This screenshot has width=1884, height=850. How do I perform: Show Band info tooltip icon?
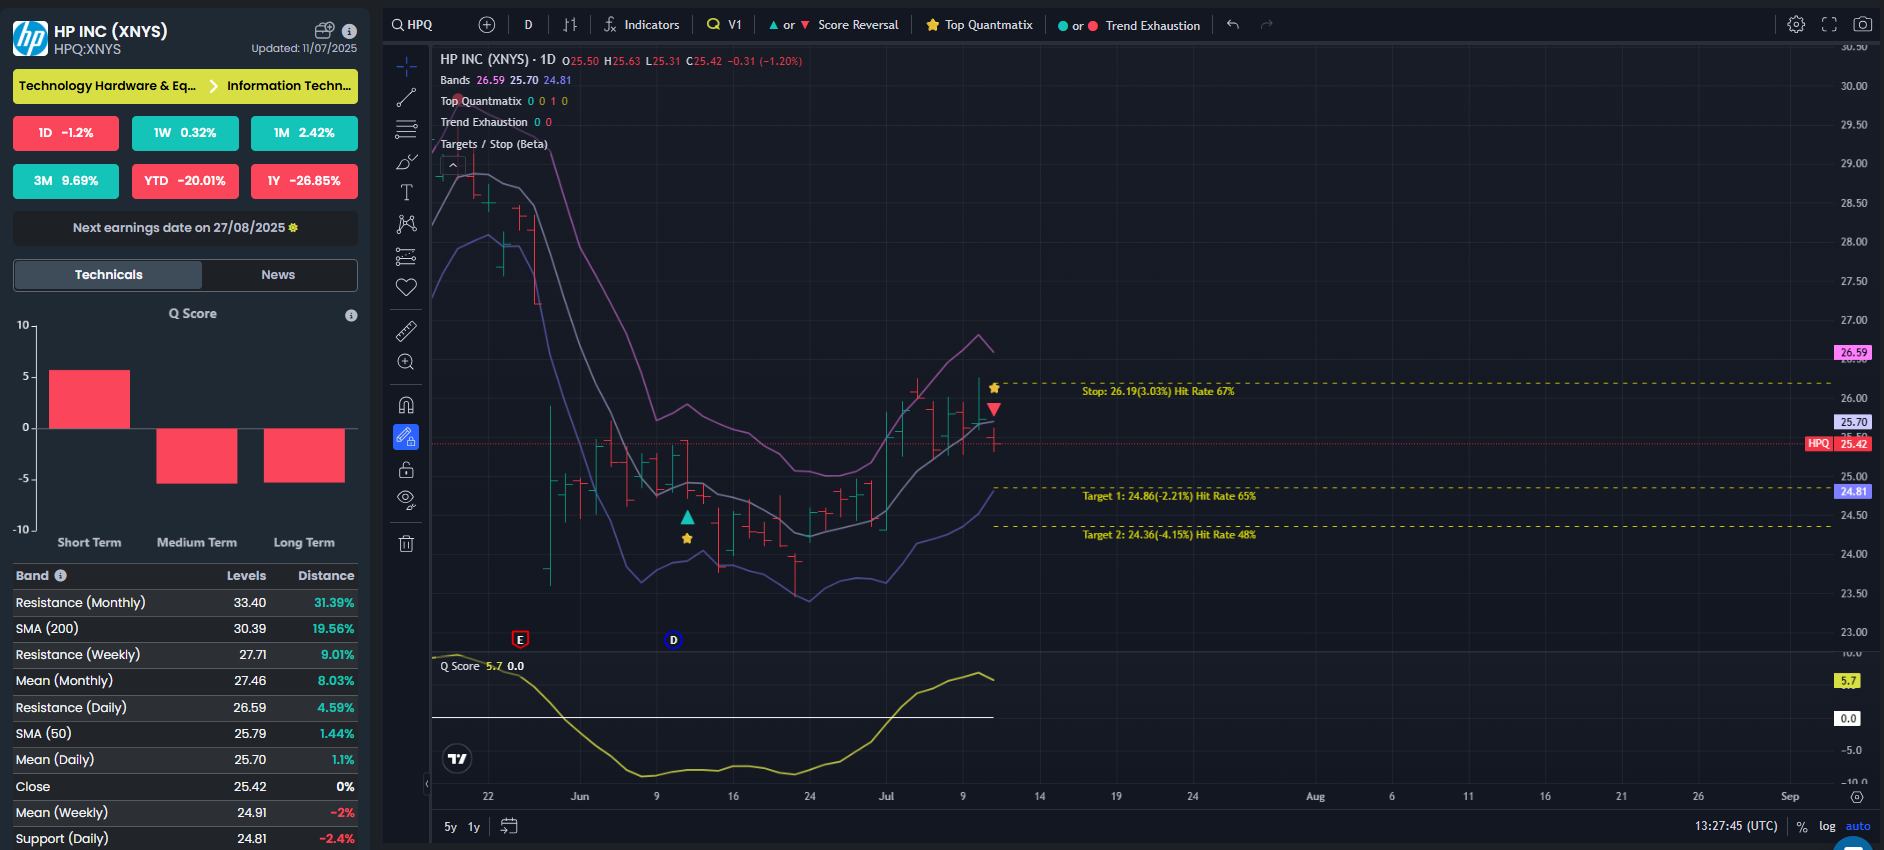(61, 575)
